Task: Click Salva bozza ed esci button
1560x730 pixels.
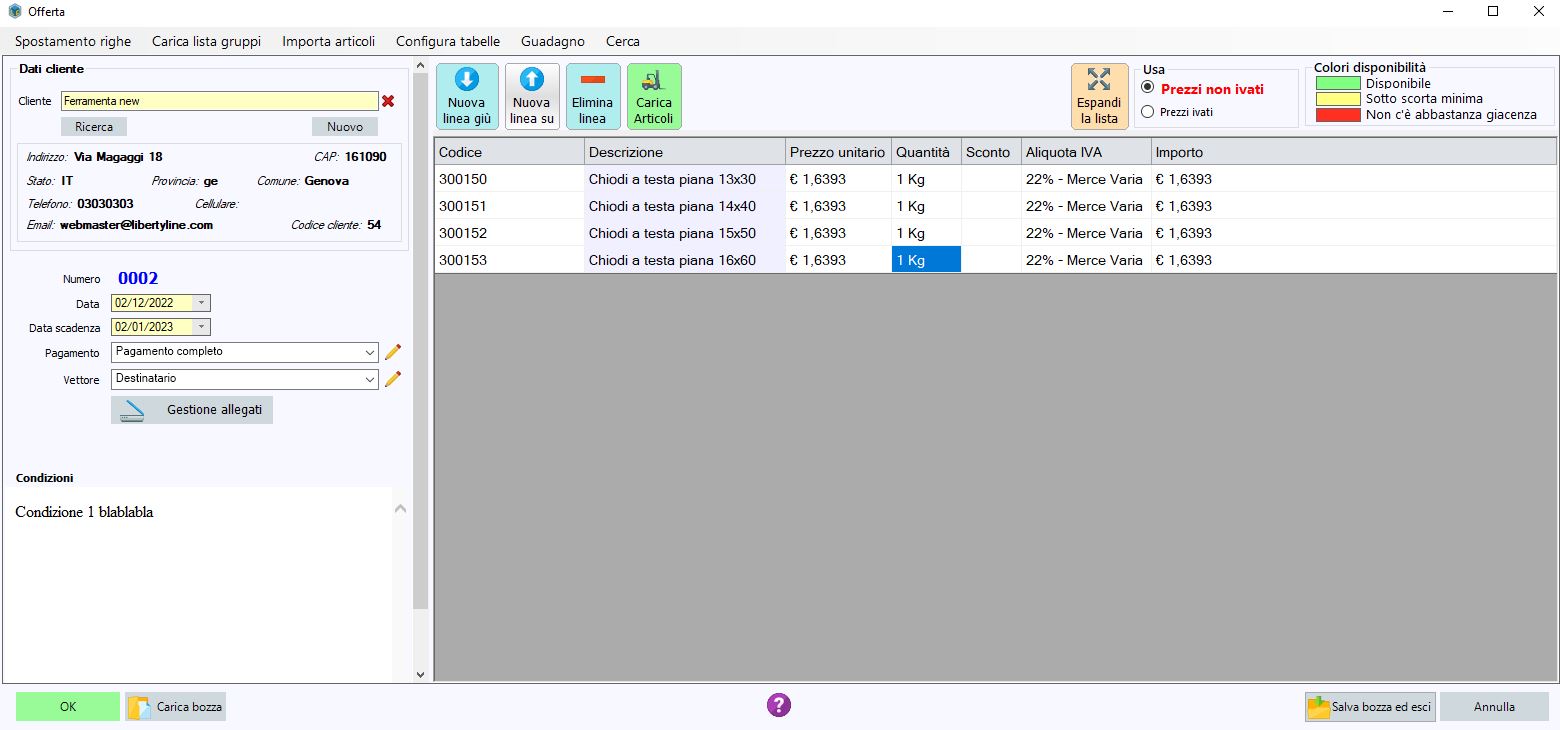Action: [x=1370, y=707]
